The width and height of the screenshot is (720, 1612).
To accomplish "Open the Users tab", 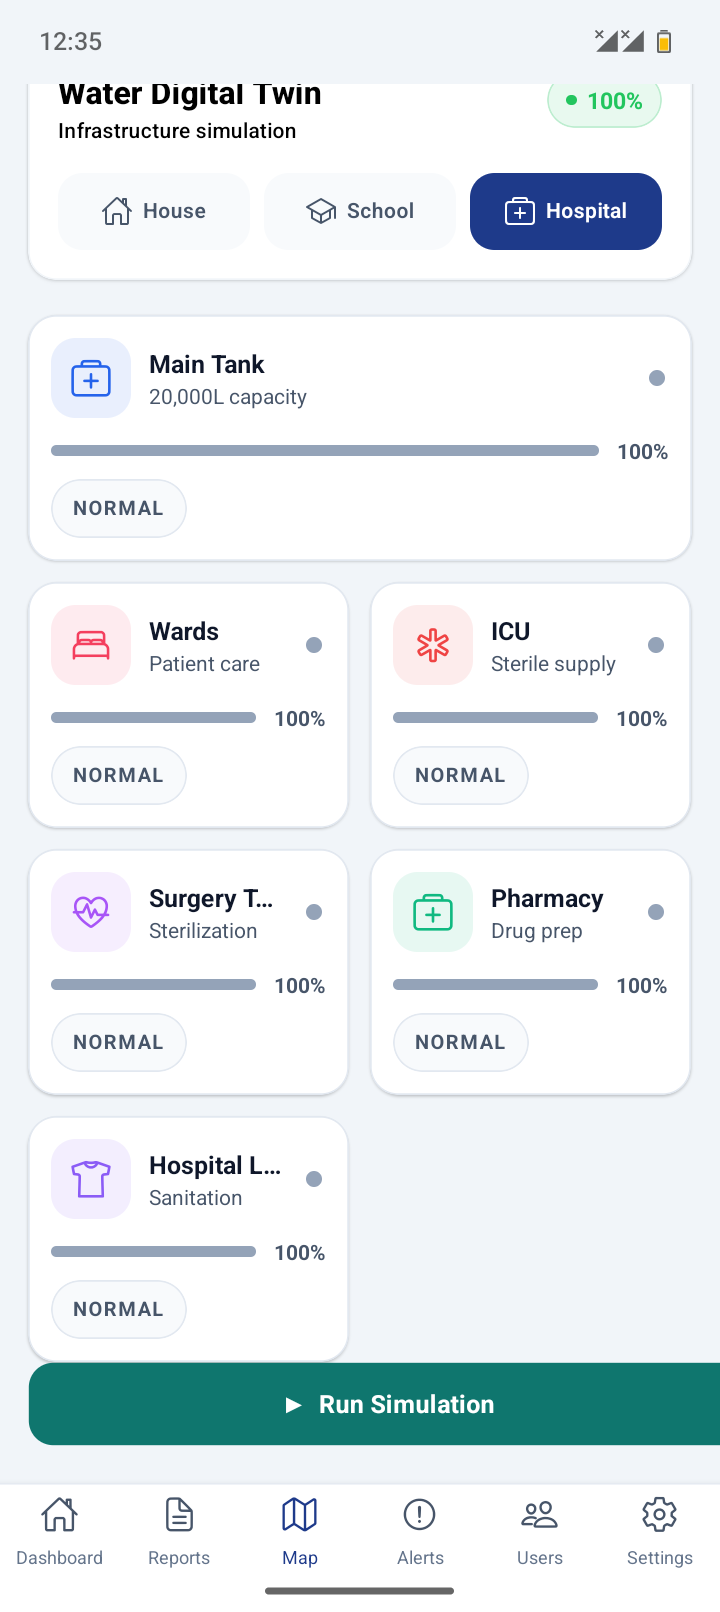I will click(x=540, y=1532).
